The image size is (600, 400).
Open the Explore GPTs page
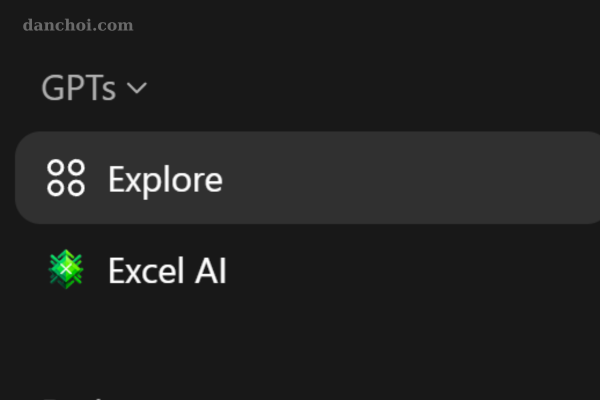165,179
